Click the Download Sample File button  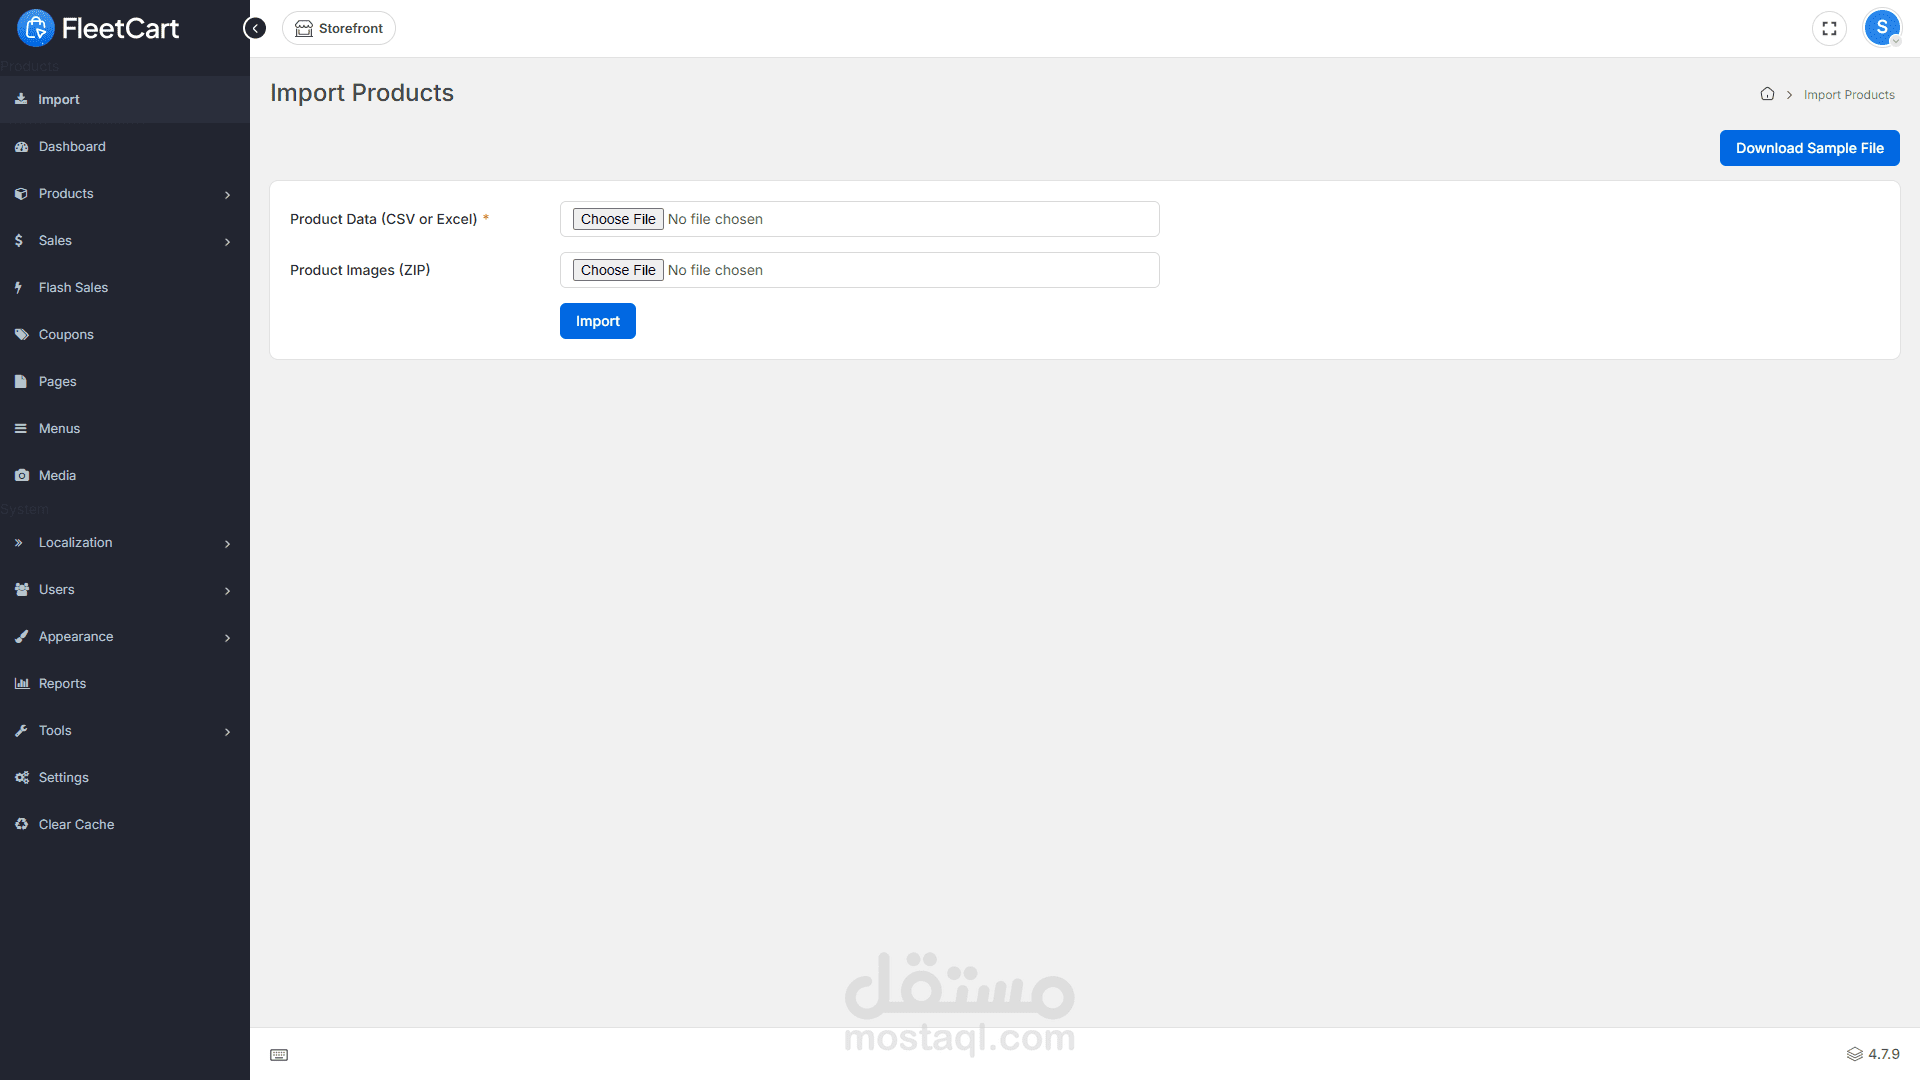coord(1809,148)
